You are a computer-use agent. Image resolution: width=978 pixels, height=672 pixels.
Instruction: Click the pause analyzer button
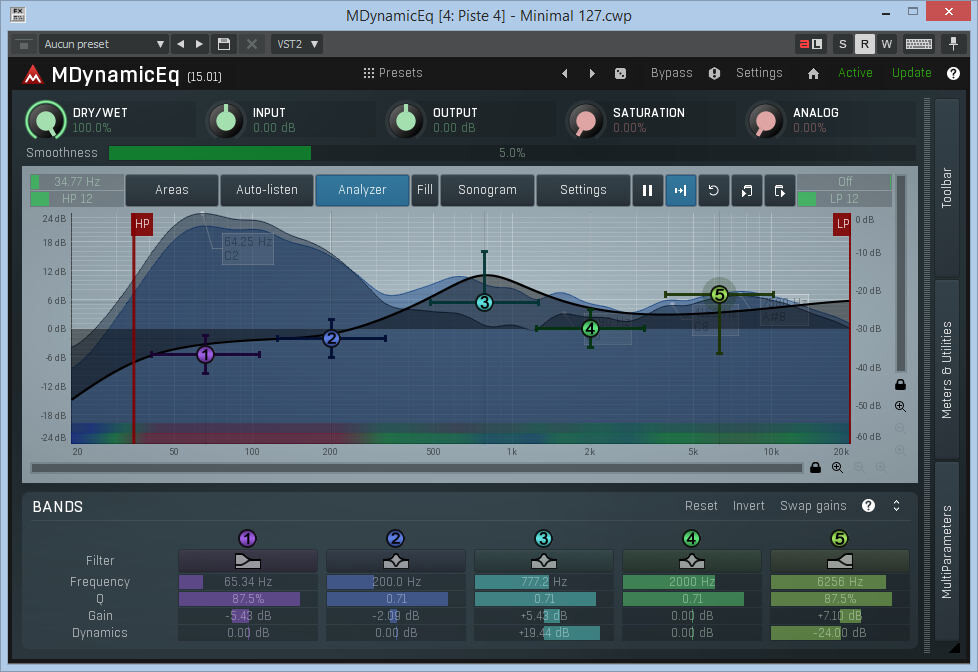click(x=647, y=190)
